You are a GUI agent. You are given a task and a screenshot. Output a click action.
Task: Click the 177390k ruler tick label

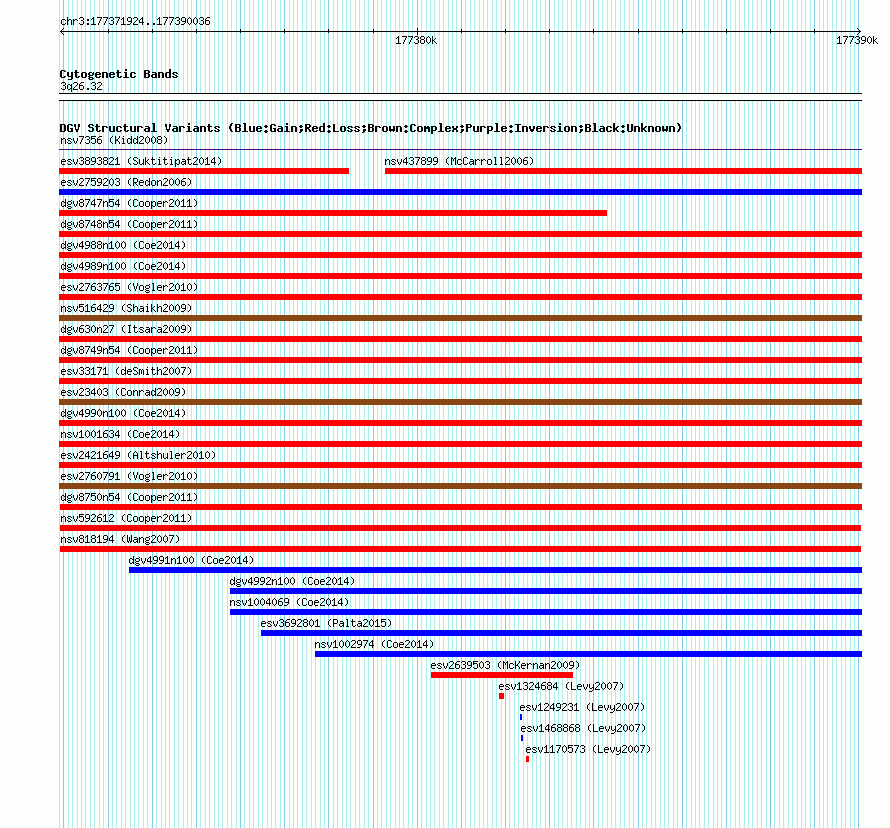(x=857, y=40)
